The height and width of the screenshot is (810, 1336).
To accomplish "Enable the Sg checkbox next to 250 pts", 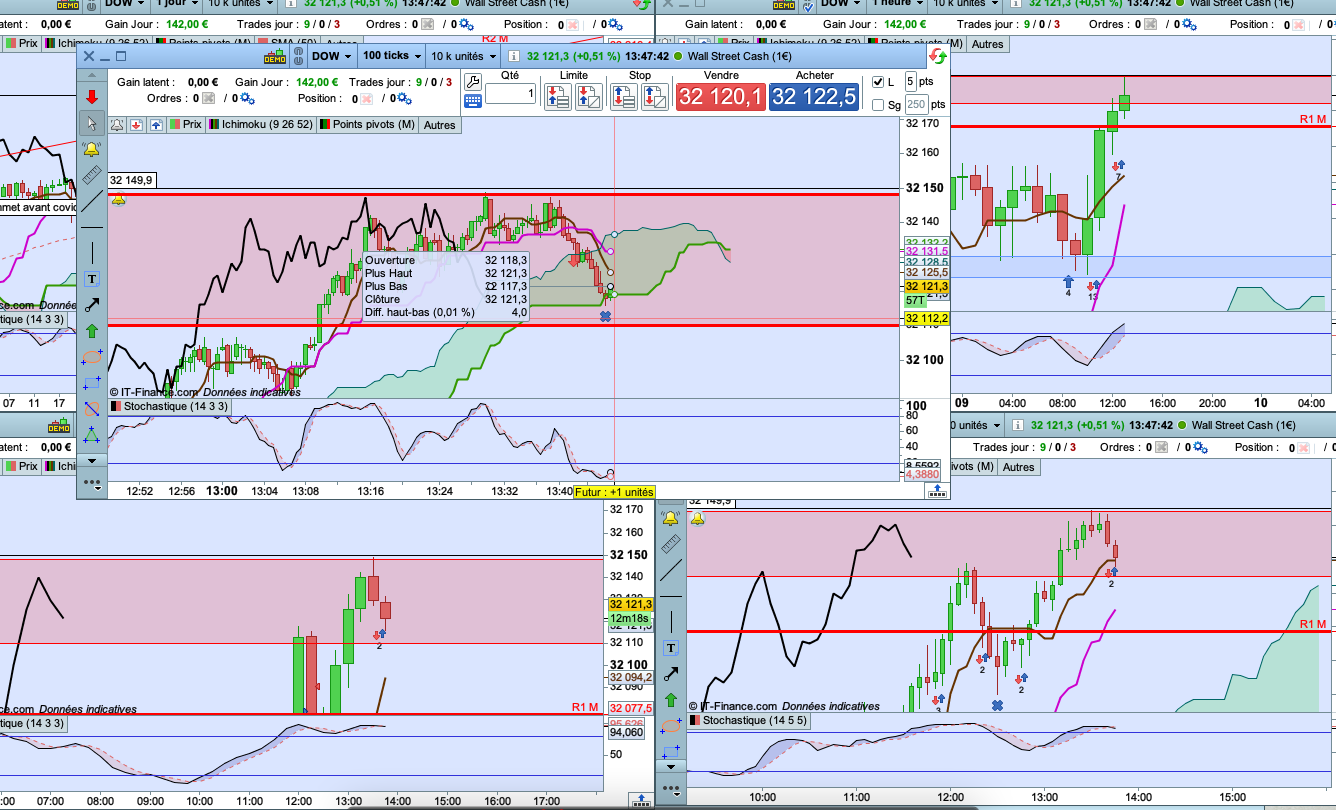I will (x=878, y=104).
